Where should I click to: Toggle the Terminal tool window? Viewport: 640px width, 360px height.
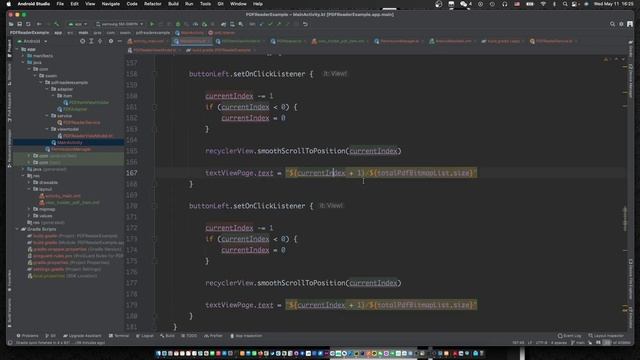tap(119, 336)
